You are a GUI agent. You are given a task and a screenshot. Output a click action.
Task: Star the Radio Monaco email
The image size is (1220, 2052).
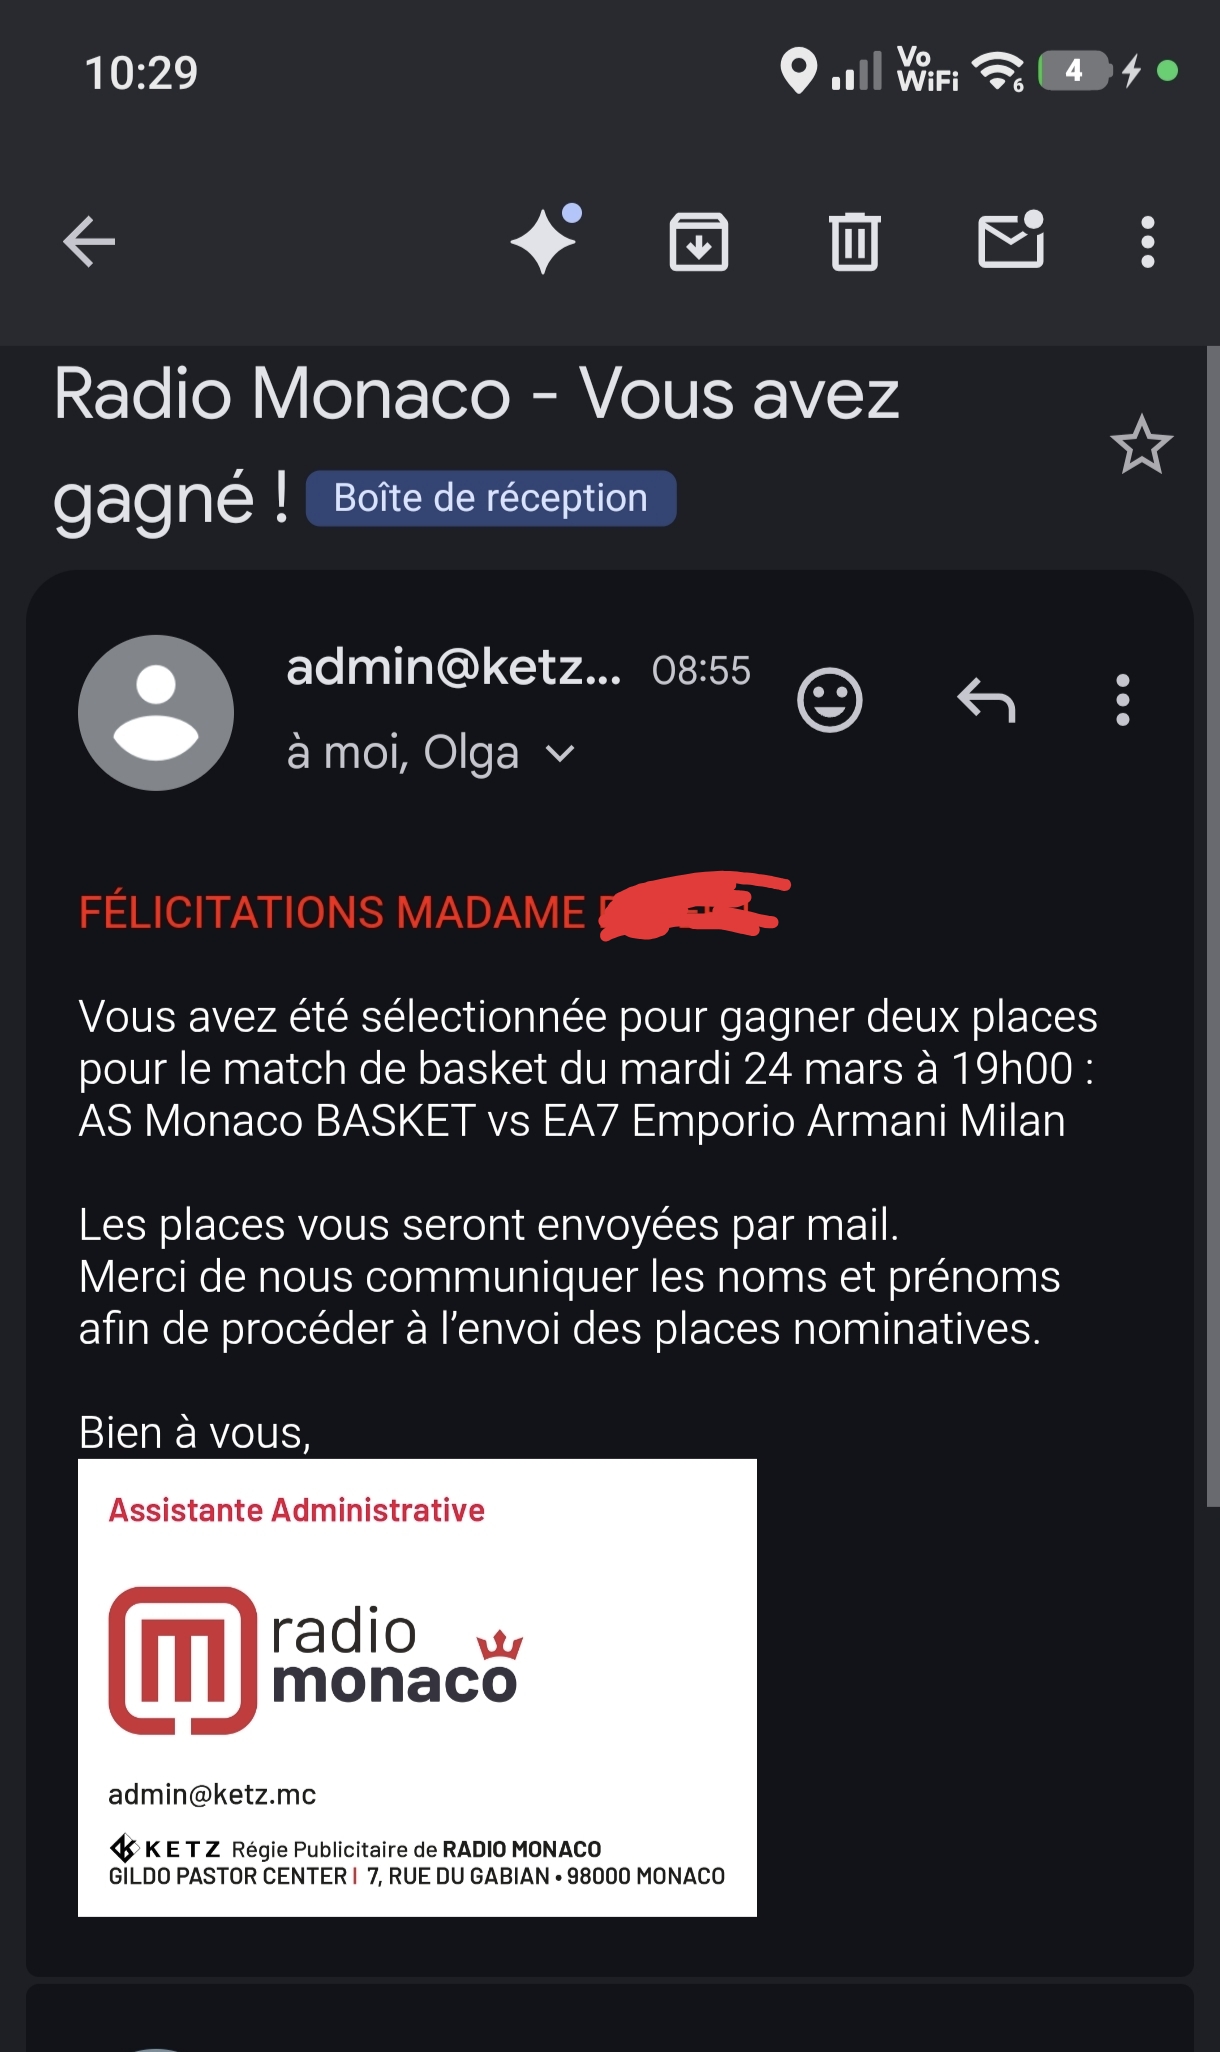pos(1141,445)
